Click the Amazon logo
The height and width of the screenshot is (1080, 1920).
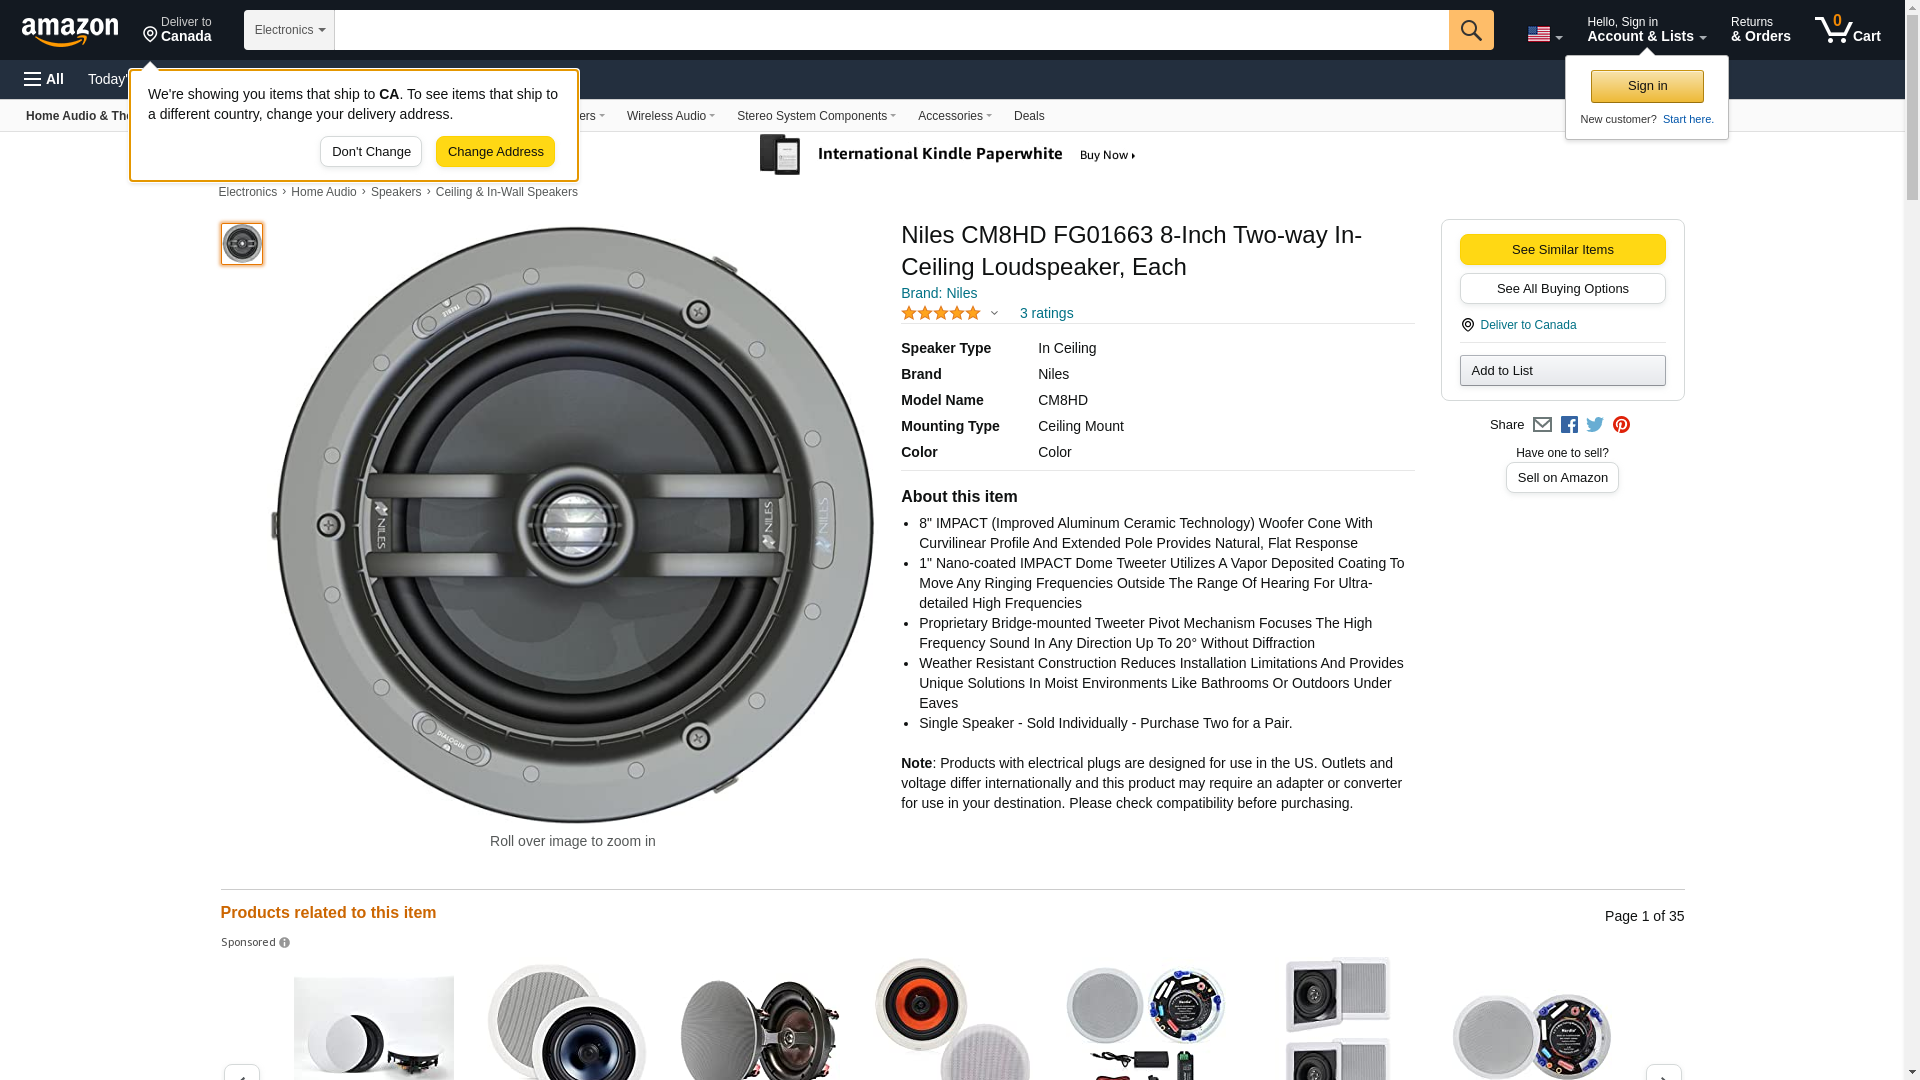[70, 31]
